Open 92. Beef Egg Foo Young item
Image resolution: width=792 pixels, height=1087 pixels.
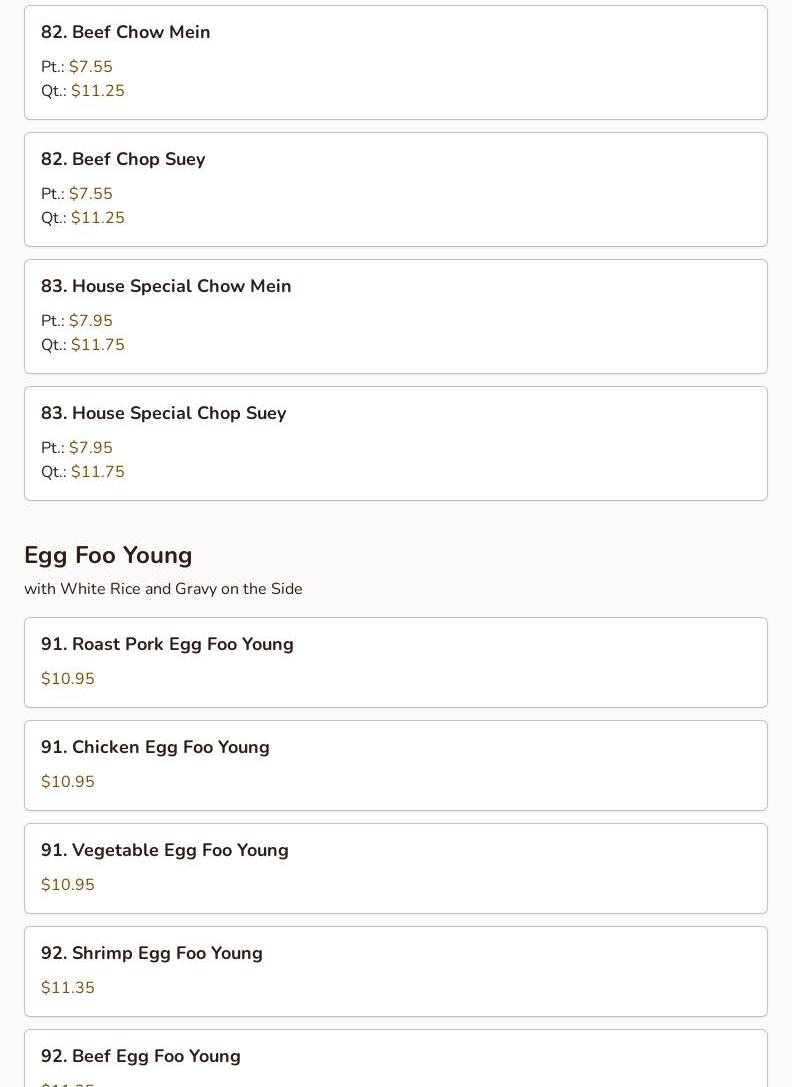click(141, 1056)
